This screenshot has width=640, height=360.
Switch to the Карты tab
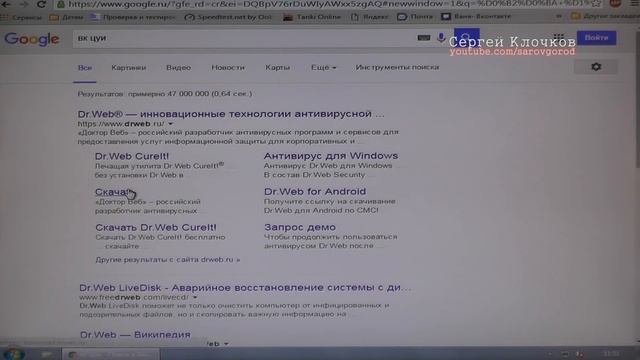pos(278,67)
